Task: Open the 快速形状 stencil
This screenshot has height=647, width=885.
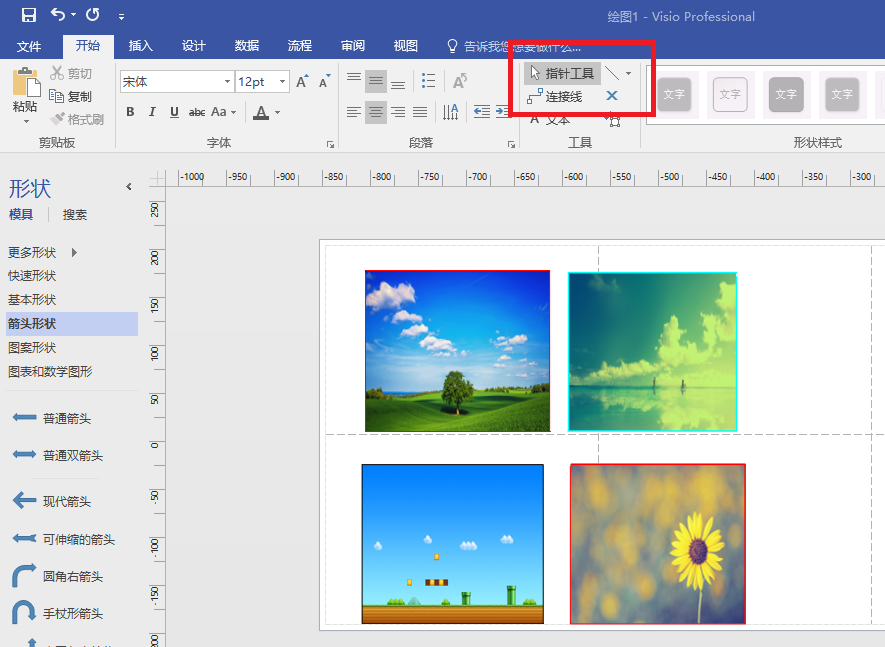Action: (x=32, y=276)
